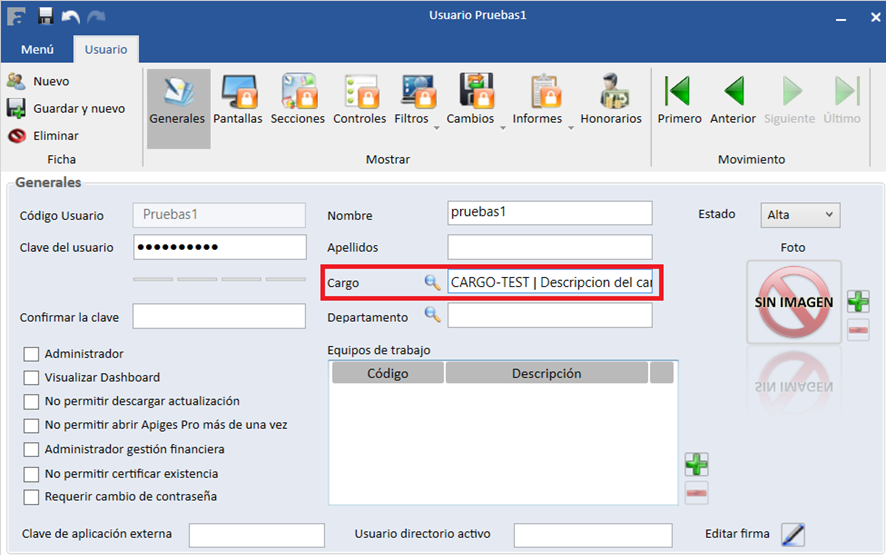Switch to the Menú tab
This screenshot has width=886, height=555.
tap(37, 49)
